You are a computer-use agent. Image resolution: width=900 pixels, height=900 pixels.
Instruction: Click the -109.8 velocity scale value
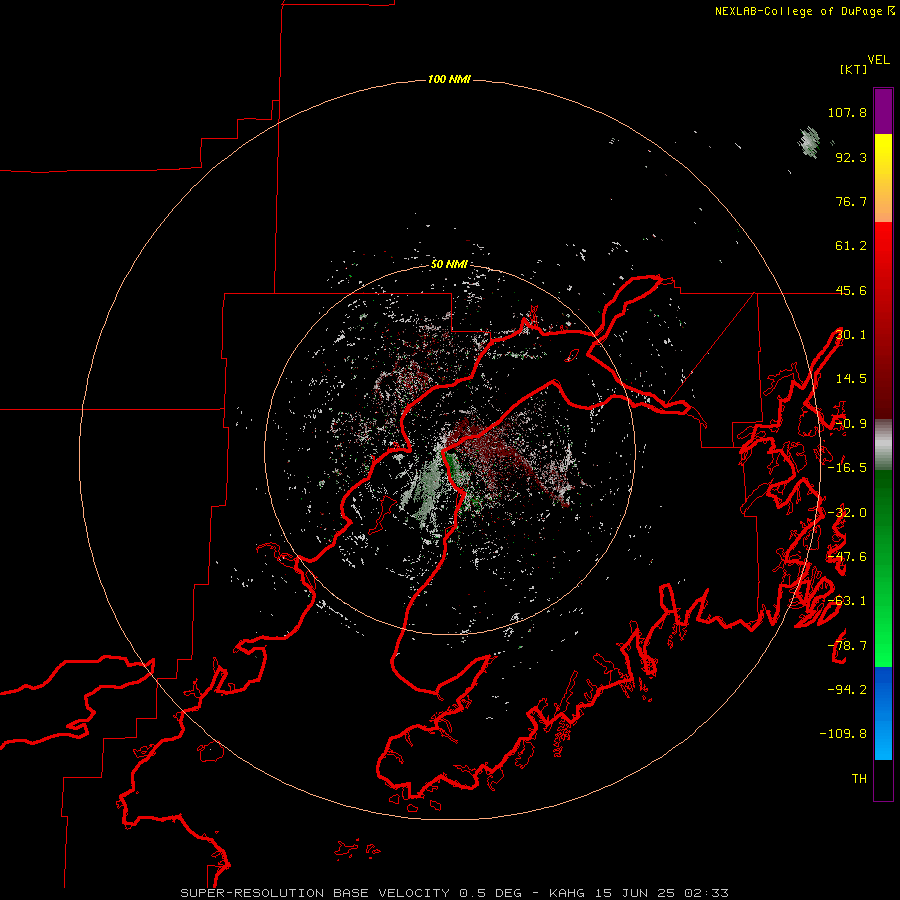(x=843, y=734)
